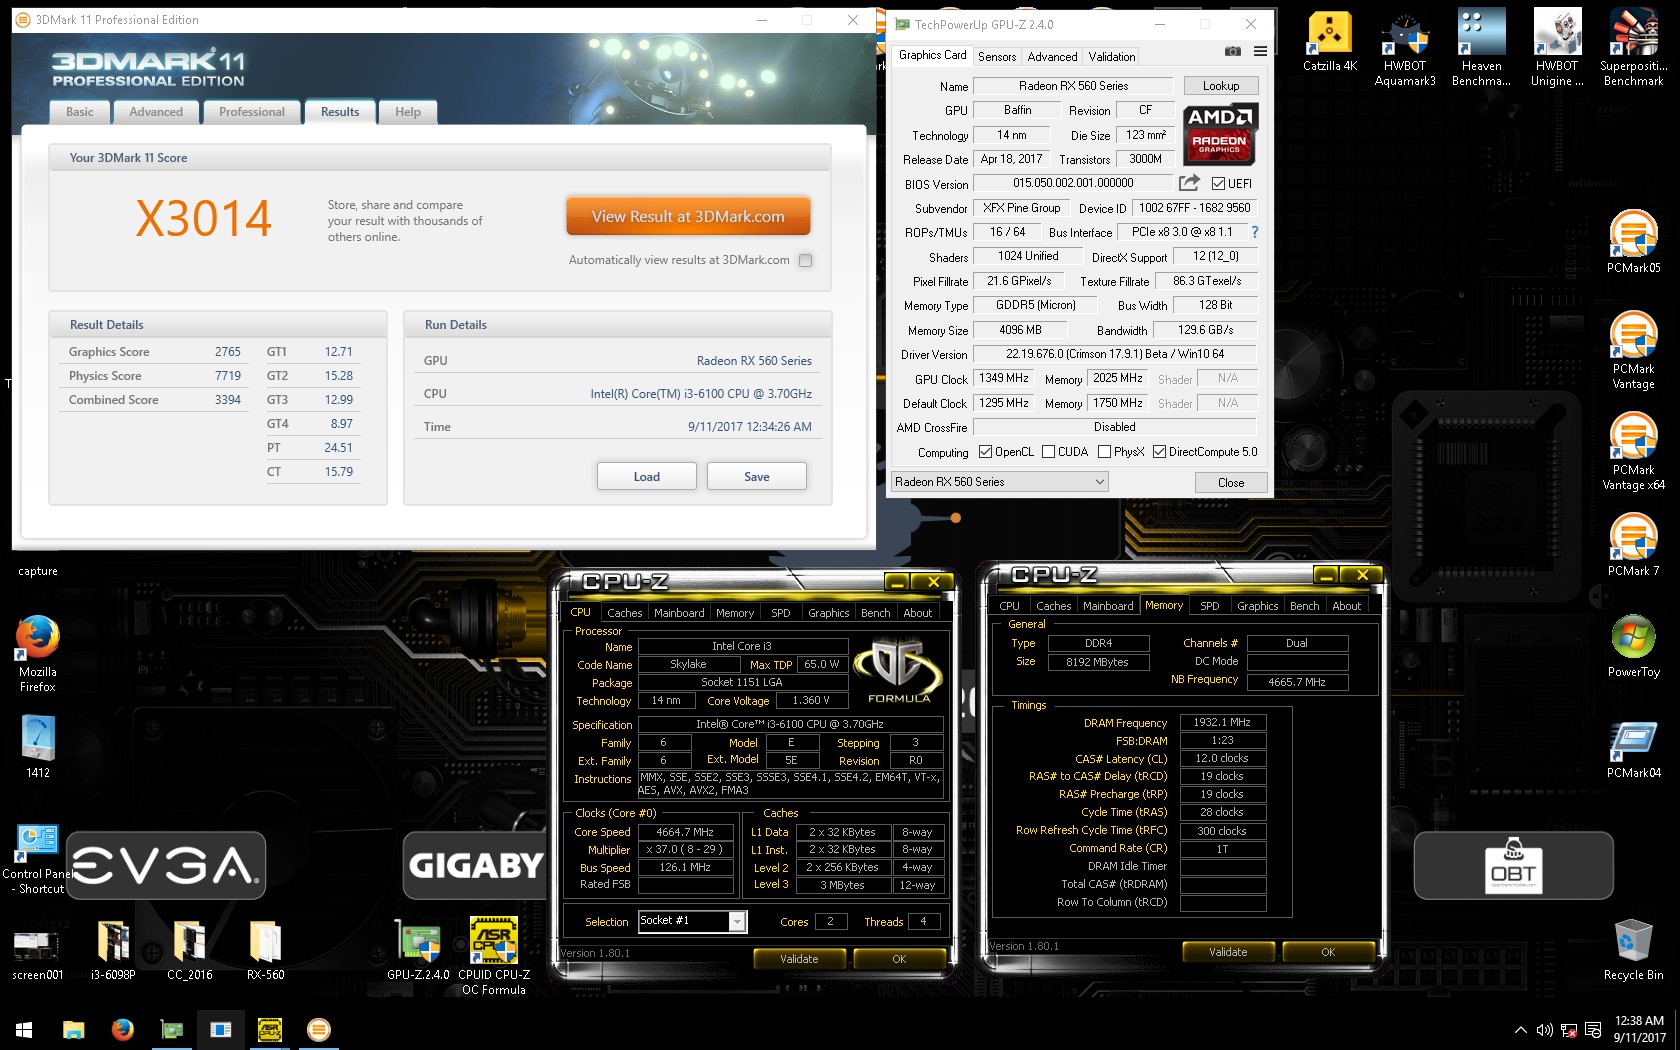The image size is (1680, 1050).
Task: Toggle the DirectCompute 5.0 checkbox
Action: point(1159,452)
